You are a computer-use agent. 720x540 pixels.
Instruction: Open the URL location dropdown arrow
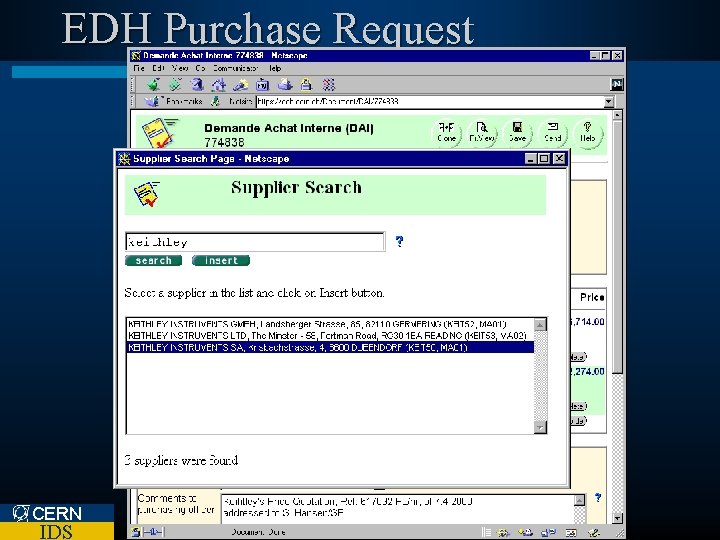609,101
